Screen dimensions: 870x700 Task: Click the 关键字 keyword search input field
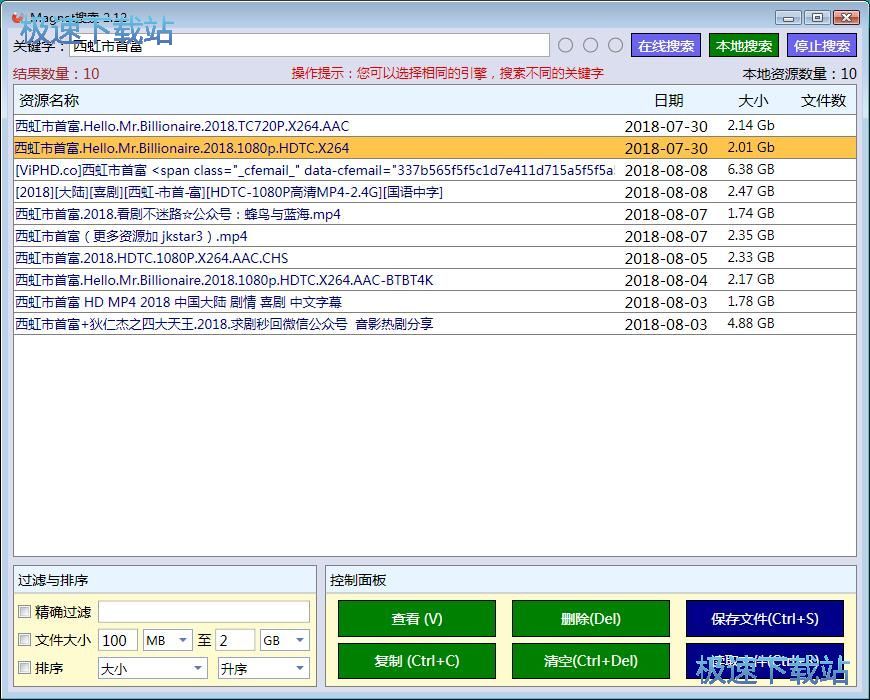pyautogui.click(x=308, y=46)
